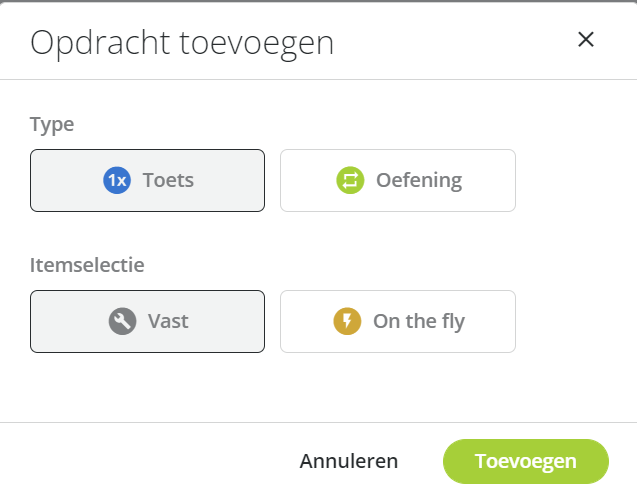Cancel via the Annuleren button

coord(349,461)
